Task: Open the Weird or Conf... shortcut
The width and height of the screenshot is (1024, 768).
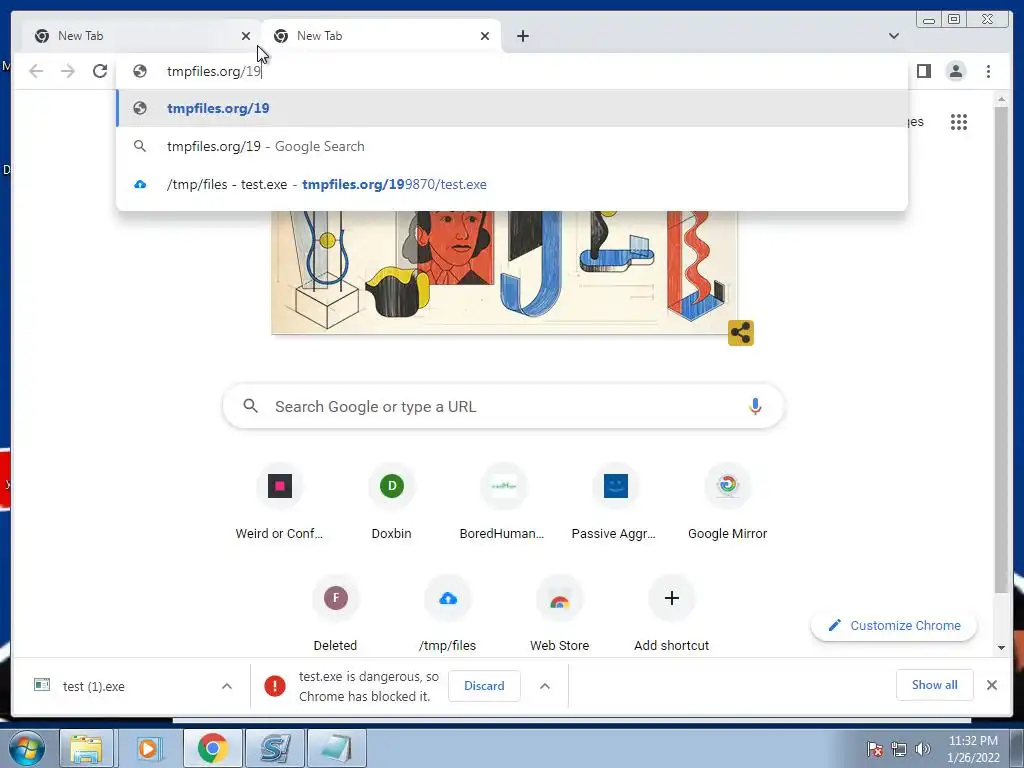Action: (280, 502)
